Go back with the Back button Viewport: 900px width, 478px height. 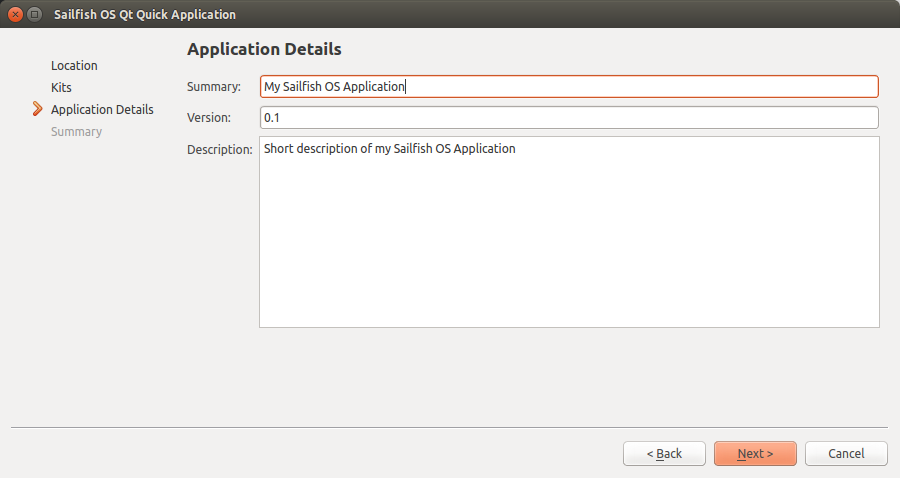[x=664, y=454]
